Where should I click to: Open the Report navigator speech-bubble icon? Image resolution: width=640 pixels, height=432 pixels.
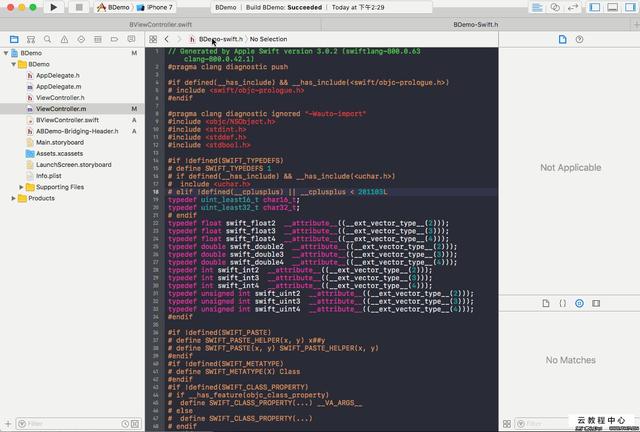click(x=131, y=39)
